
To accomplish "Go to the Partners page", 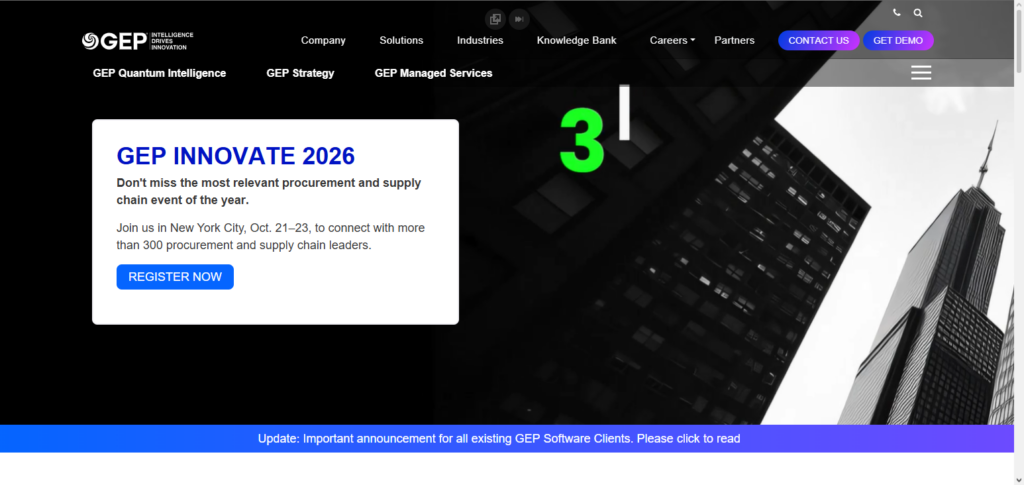I will pos(735,40).
